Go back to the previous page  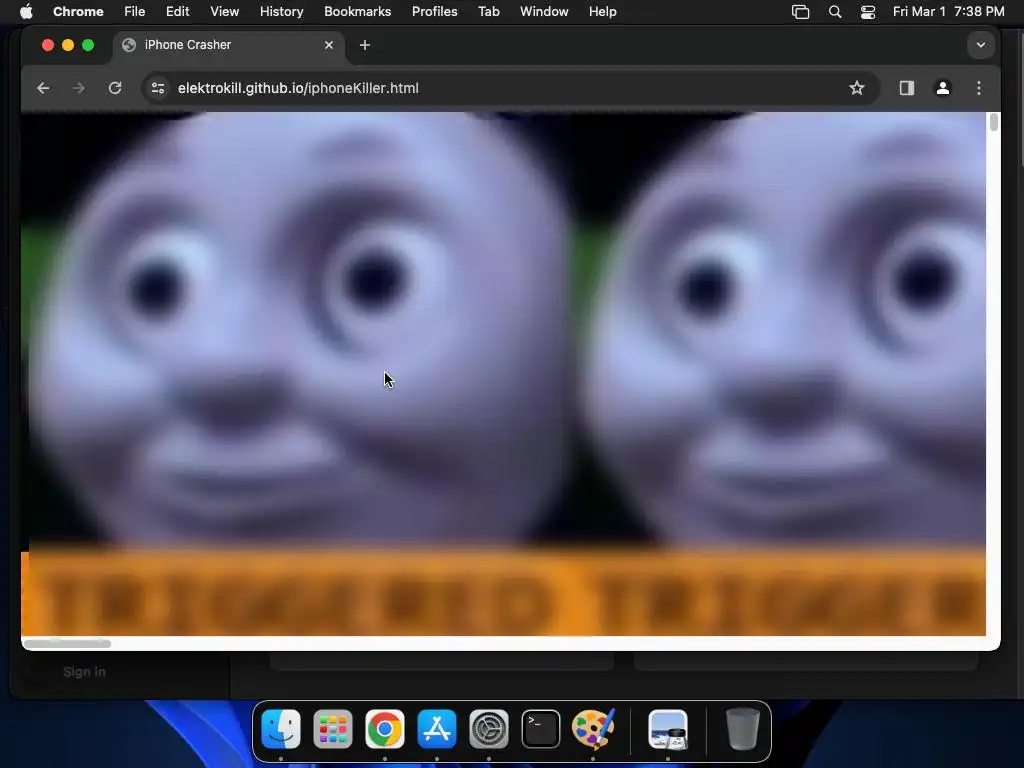[x=43, y=88]
